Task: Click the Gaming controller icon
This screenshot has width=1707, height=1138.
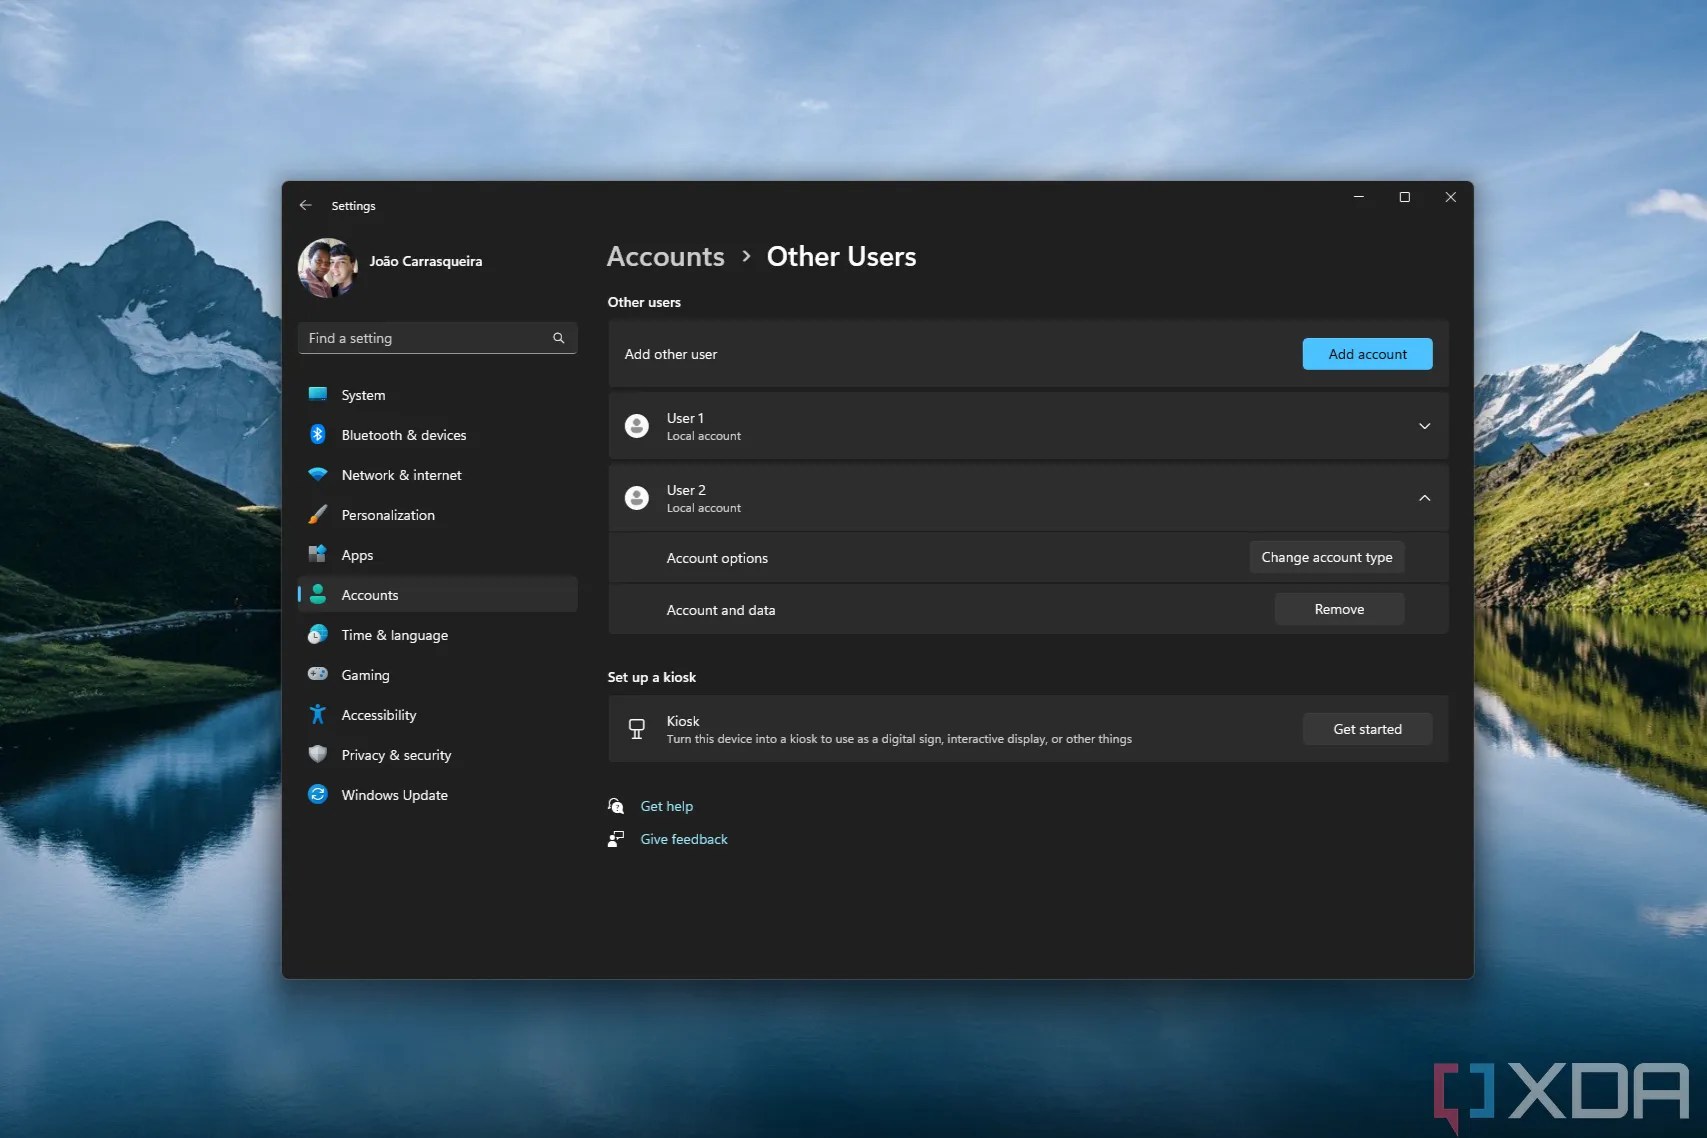Action: [x=318, y=674]
